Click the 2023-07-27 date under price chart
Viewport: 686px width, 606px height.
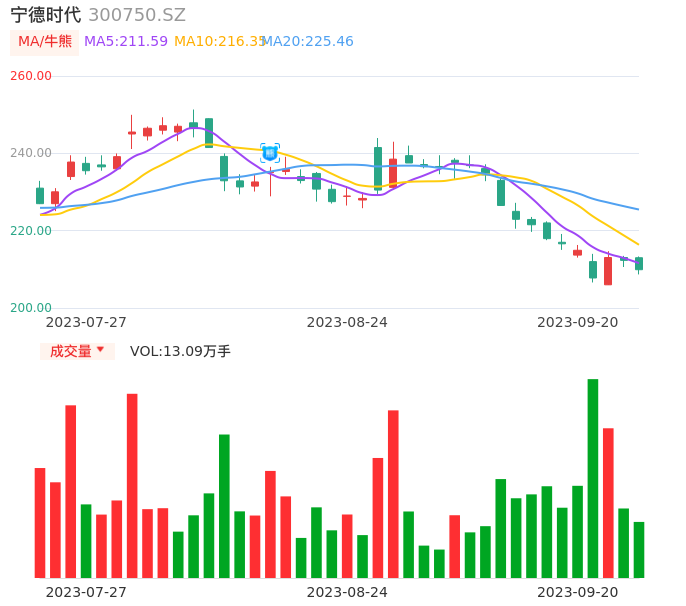tap(86, 322)
